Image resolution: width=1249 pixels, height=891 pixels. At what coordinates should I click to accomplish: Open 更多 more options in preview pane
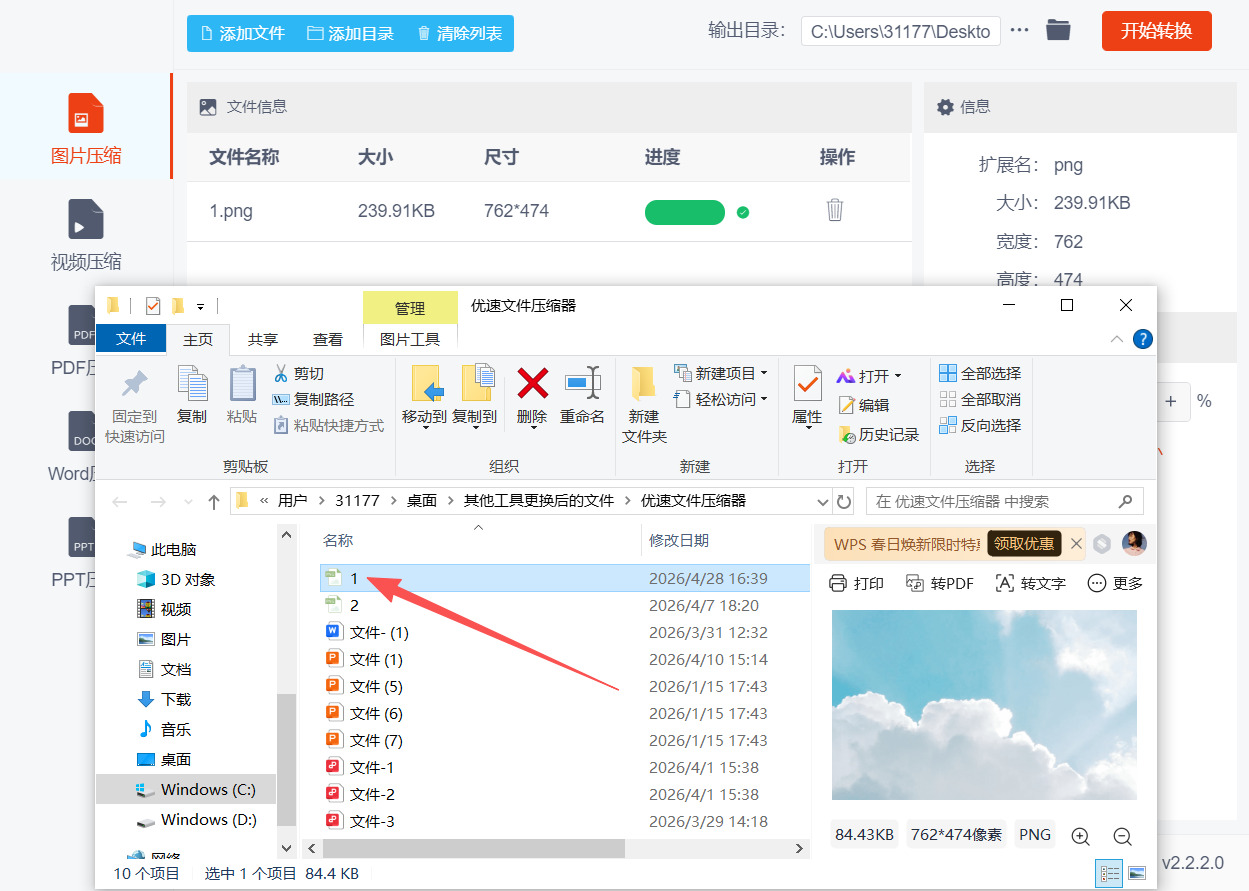[1115, 583]
